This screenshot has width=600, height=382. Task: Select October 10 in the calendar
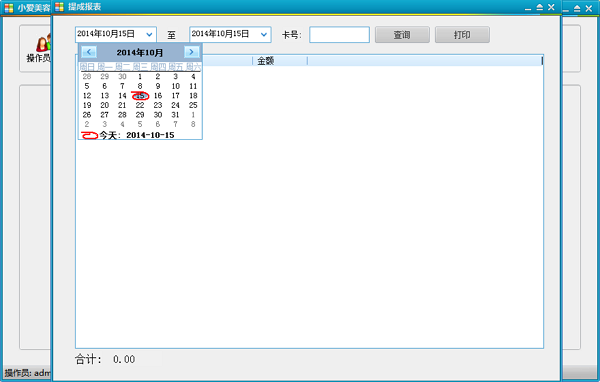point(175,86)
